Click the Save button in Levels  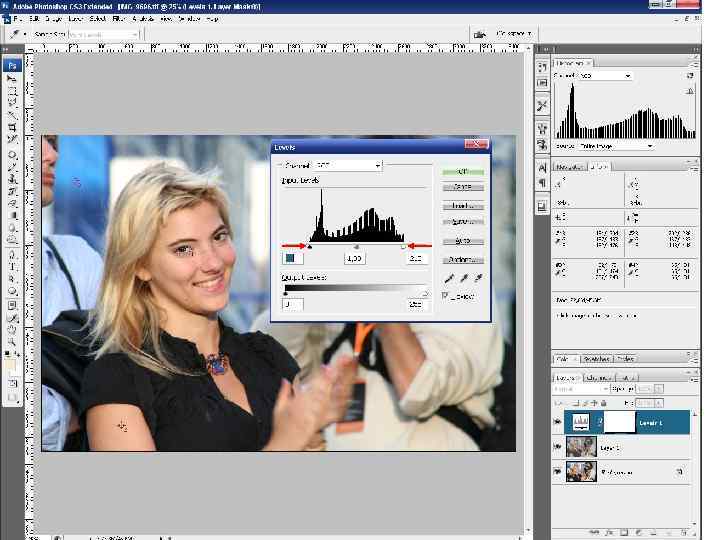(x=463, y=222)
